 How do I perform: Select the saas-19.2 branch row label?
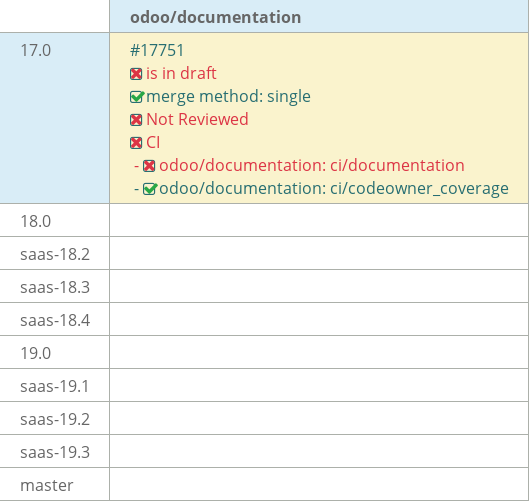click(x=55, y=420)
